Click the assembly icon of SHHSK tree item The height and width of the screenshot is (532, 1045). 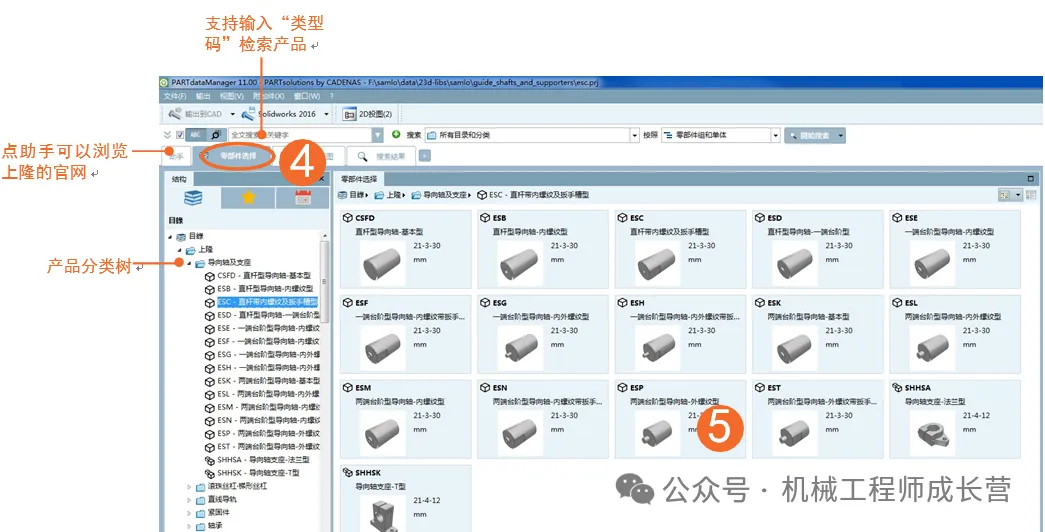(210, 473)
